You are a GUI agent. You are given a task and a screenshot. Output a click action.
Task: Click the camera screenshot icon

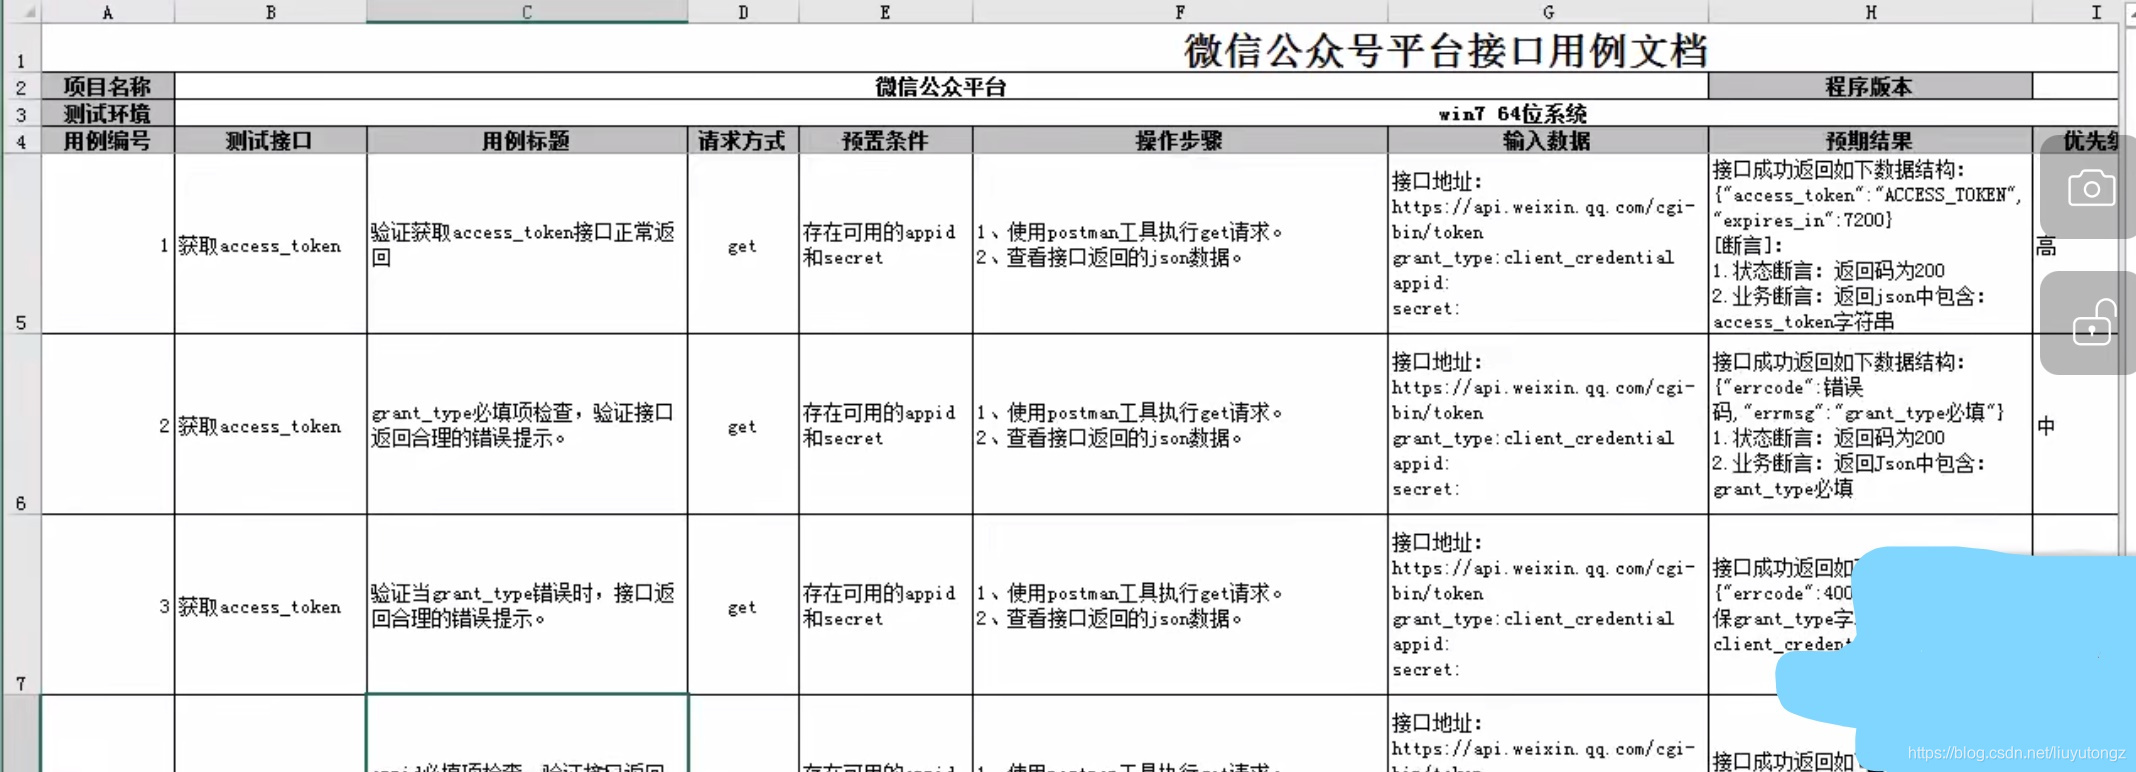[2091, 187]
